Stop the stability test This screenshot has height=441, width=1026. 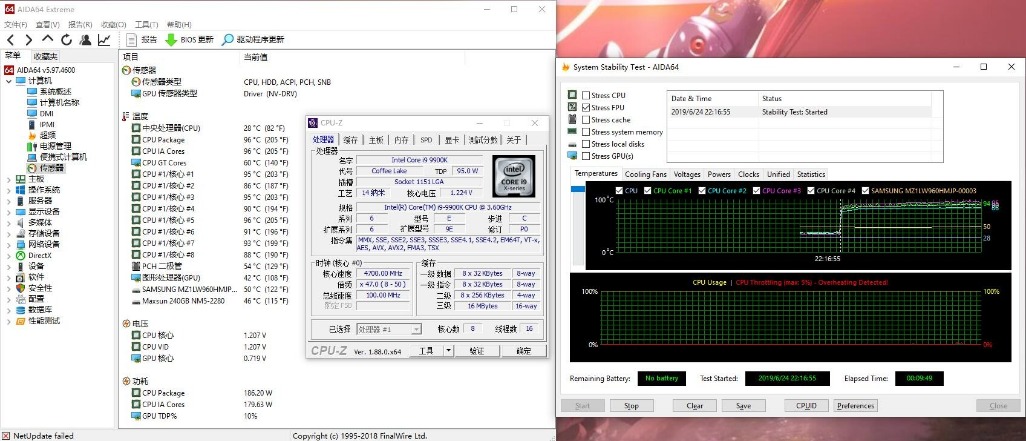(x=631, y=406)
